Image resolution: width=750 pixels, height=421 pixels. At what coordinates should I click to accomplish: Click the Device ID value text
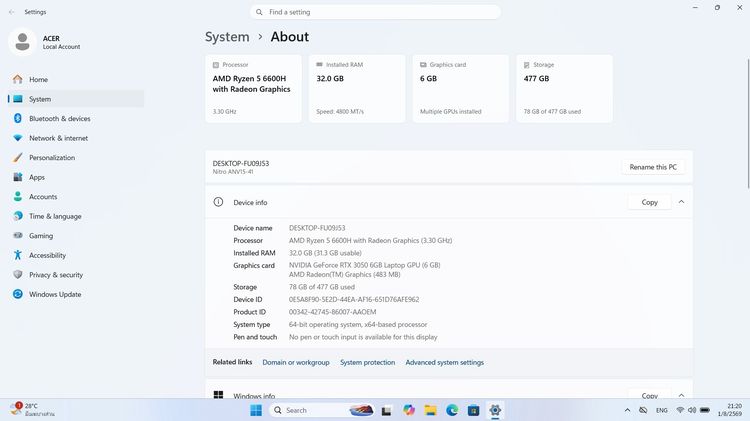coord(354,299)
